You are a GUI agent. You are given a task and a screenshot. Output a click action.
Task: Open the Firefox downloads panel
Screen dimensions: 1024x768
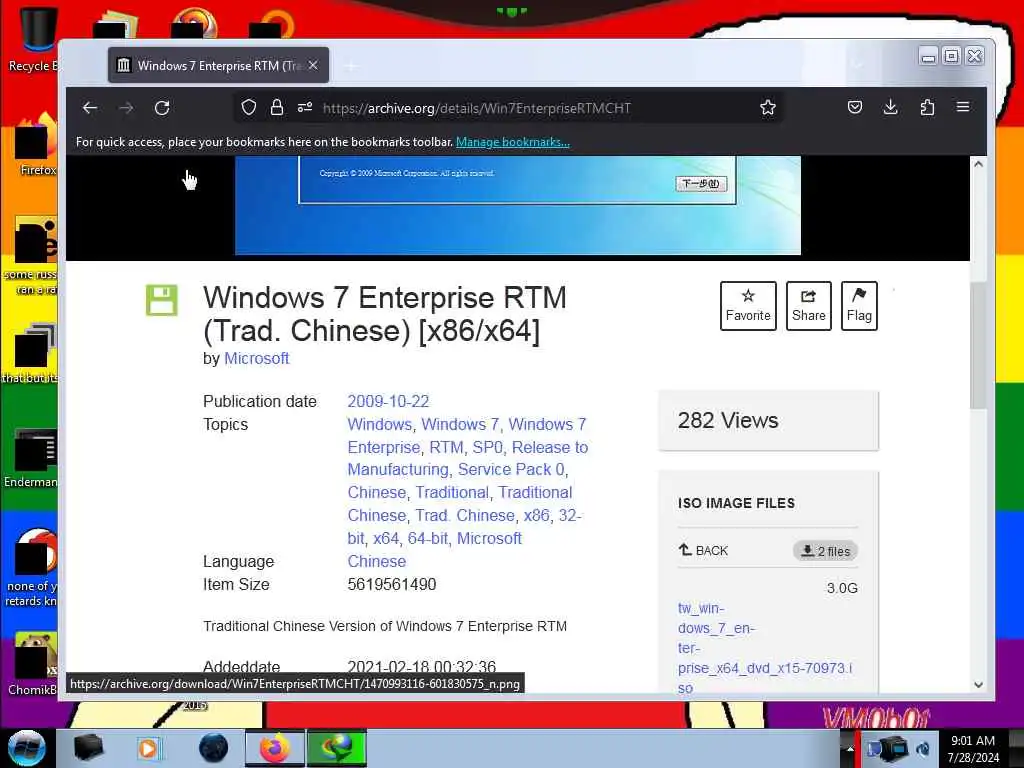coord(890,108)
